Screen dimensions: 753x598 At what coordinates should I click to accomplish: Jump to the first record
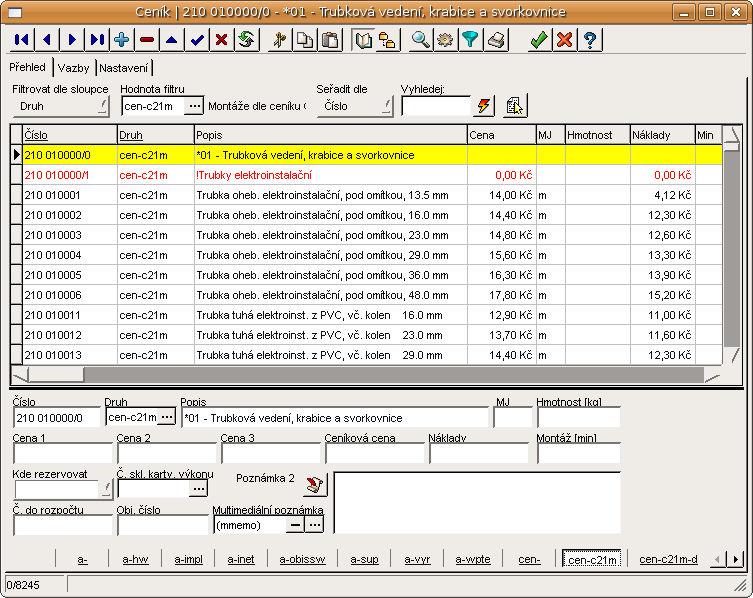click(20, 40)
